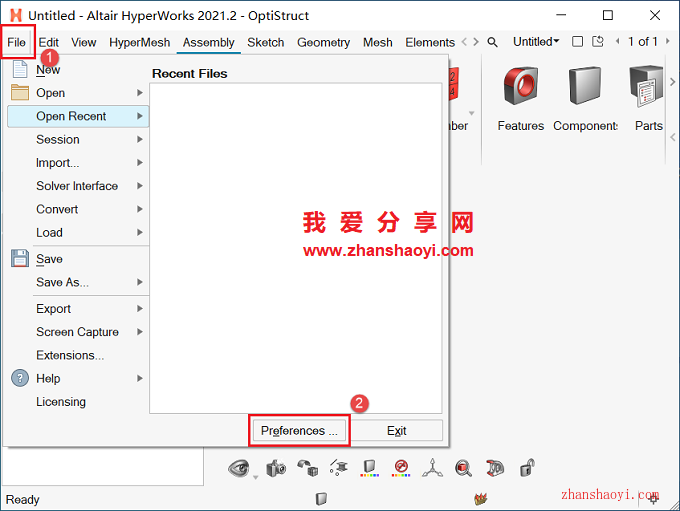The width and height of the screenshot is (680, 511).
Task: Expand ribbon tools with right chevron
Action: [672, 82]
